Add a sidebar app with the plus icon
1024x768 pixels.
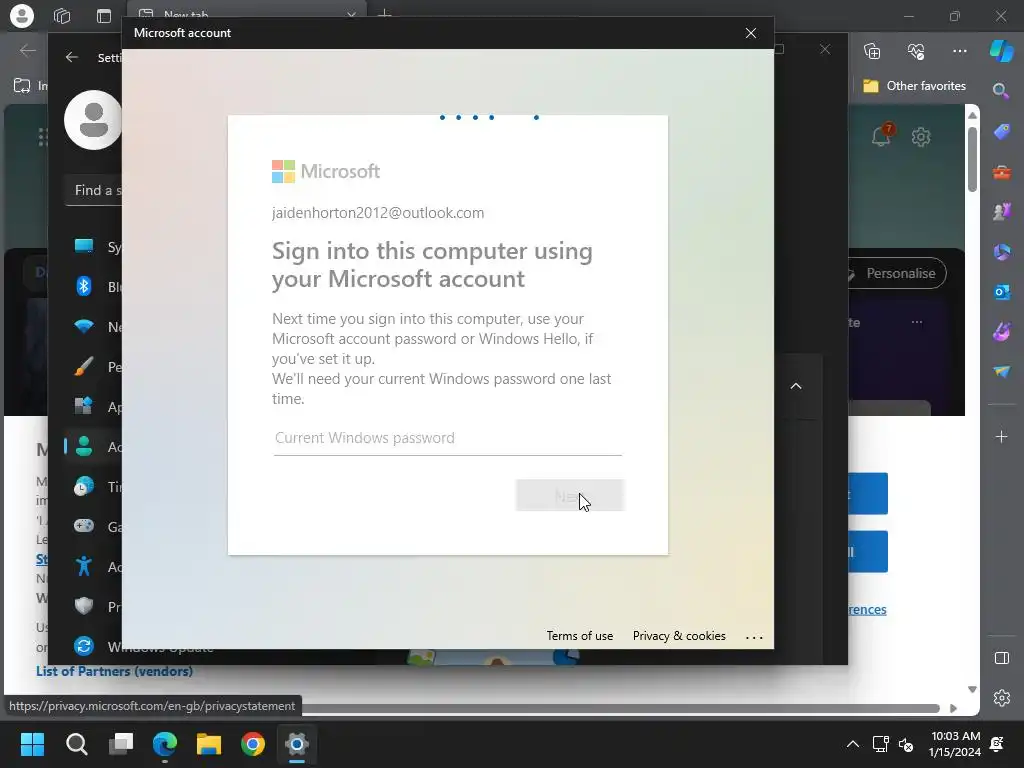1002,436
